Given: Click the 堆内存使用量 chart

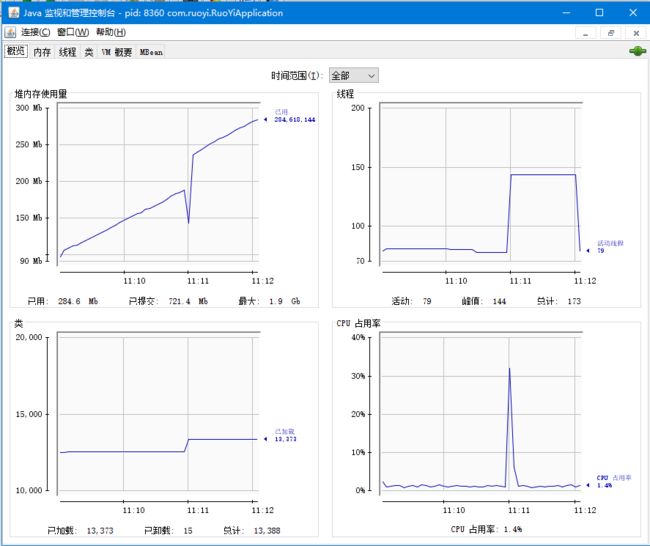Looking at the screenshot, I should [158, 182].
